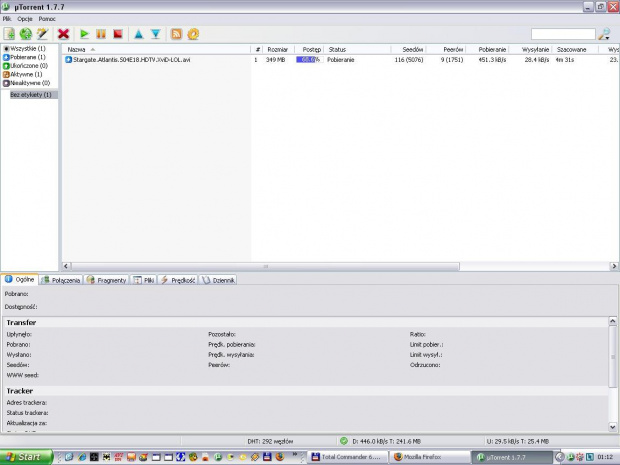Stop the torrent with the red stop icon

click(117, 34)
